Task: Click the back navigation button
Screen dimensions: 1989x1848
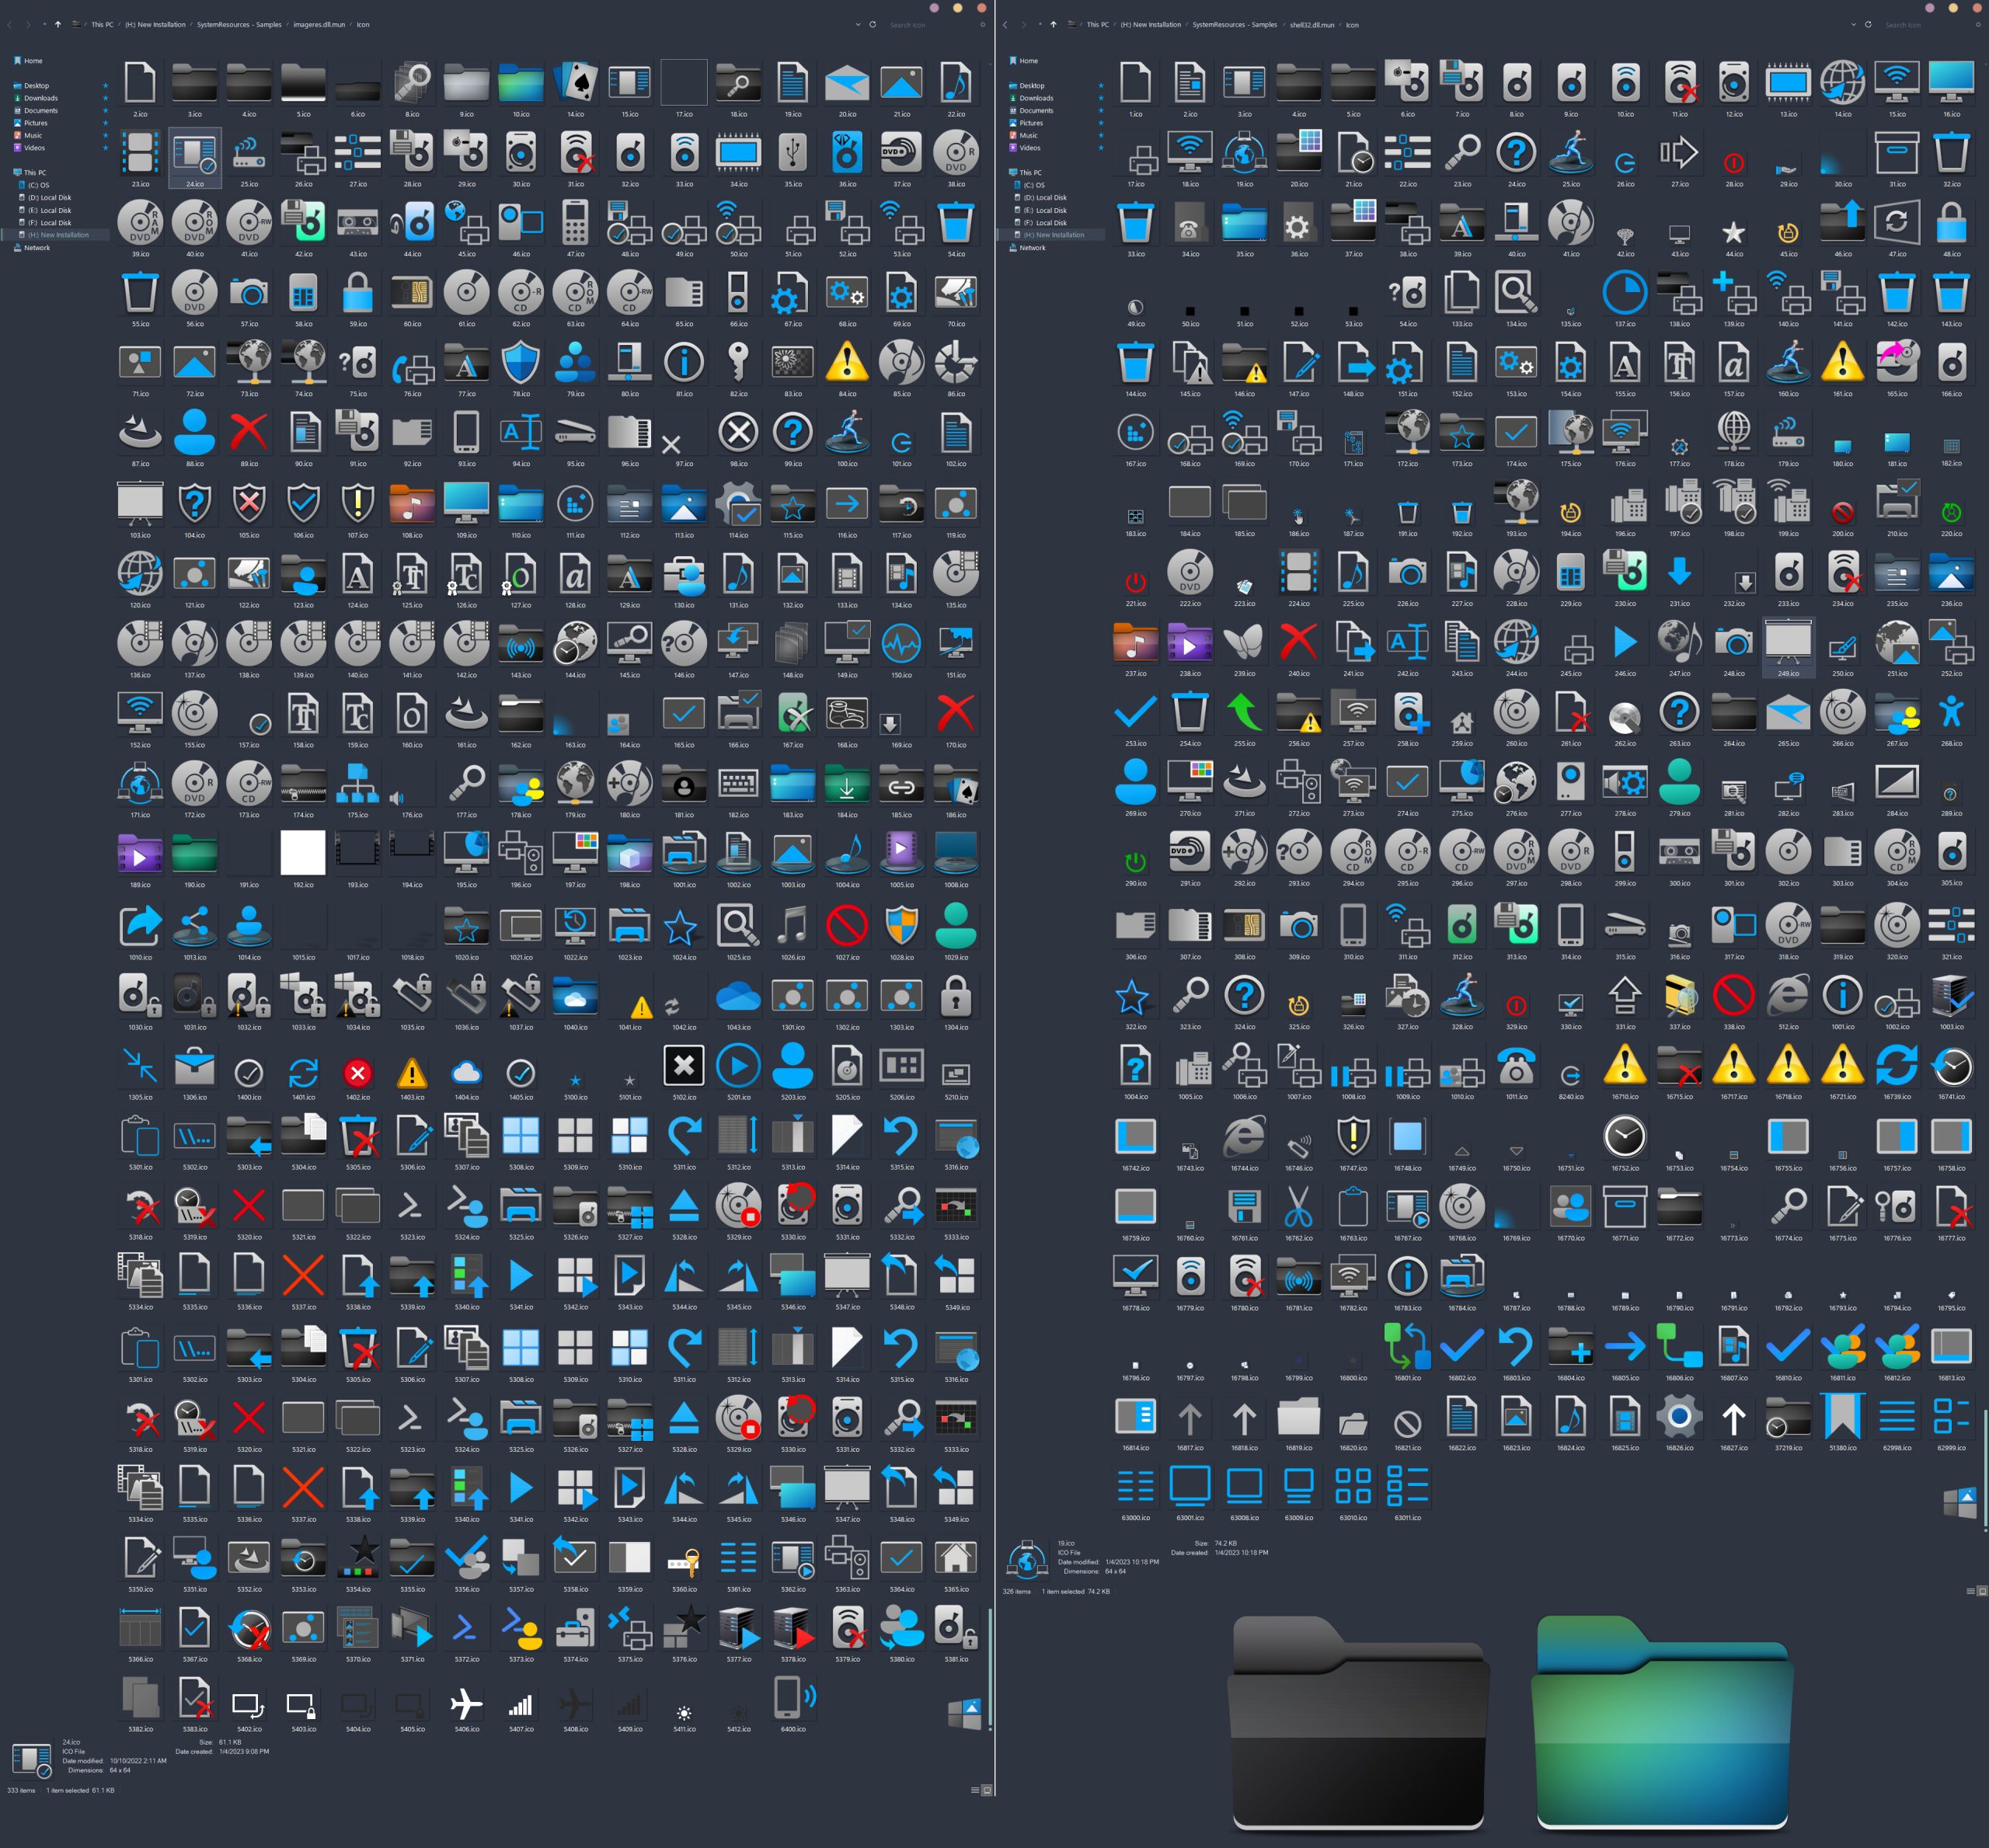Action: 8,24
